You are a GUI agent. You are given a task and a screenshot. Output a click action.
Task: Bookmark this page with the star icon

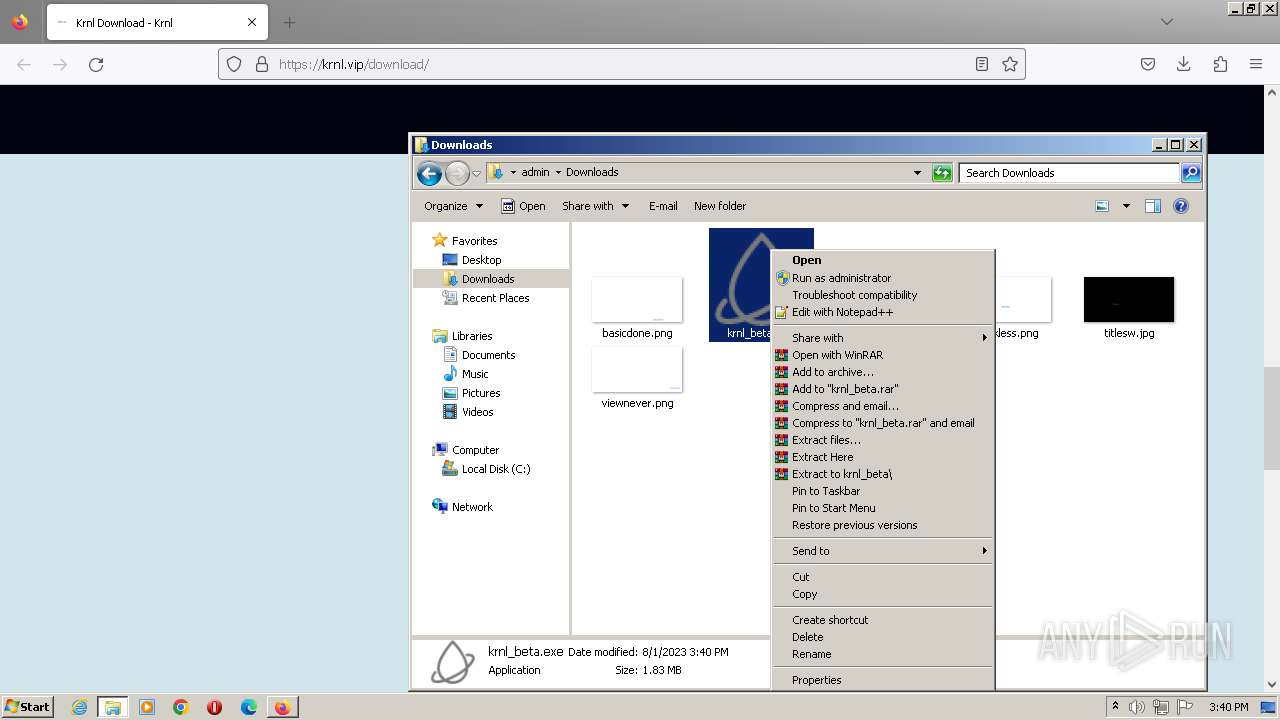1010,64
